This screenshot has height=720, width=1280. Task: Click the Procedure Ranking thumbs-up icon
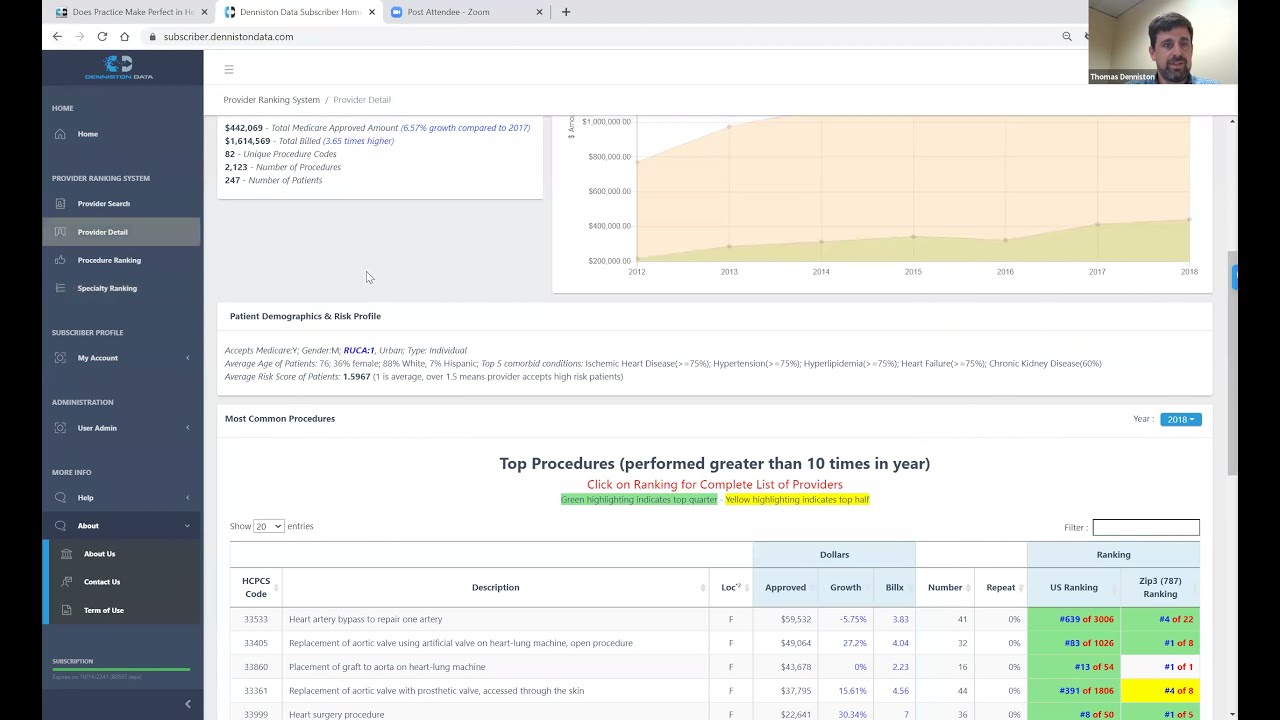(x=60, y=260)
